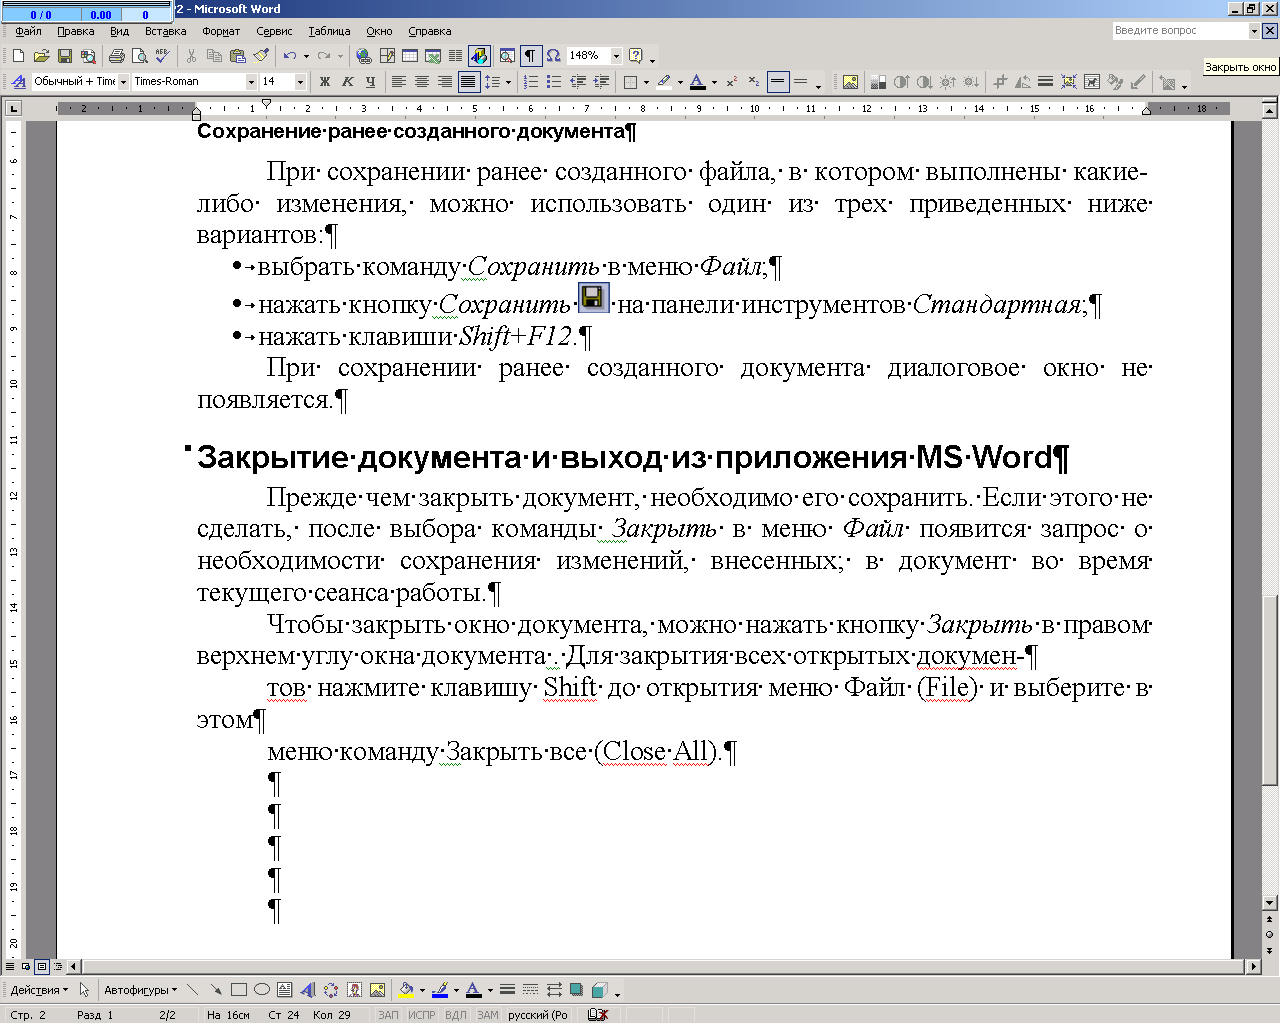Apply bulleted list formatting
This screenshot has height=1024, width=1280.
pyautogui.click(x=554, y=82)
